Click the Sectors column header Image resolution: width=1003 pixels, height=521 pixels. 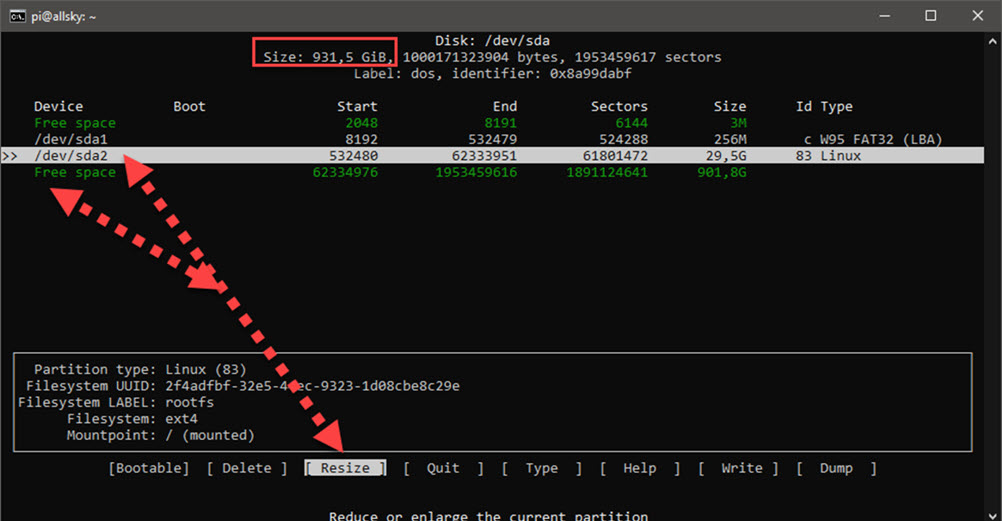coord(619,106)
